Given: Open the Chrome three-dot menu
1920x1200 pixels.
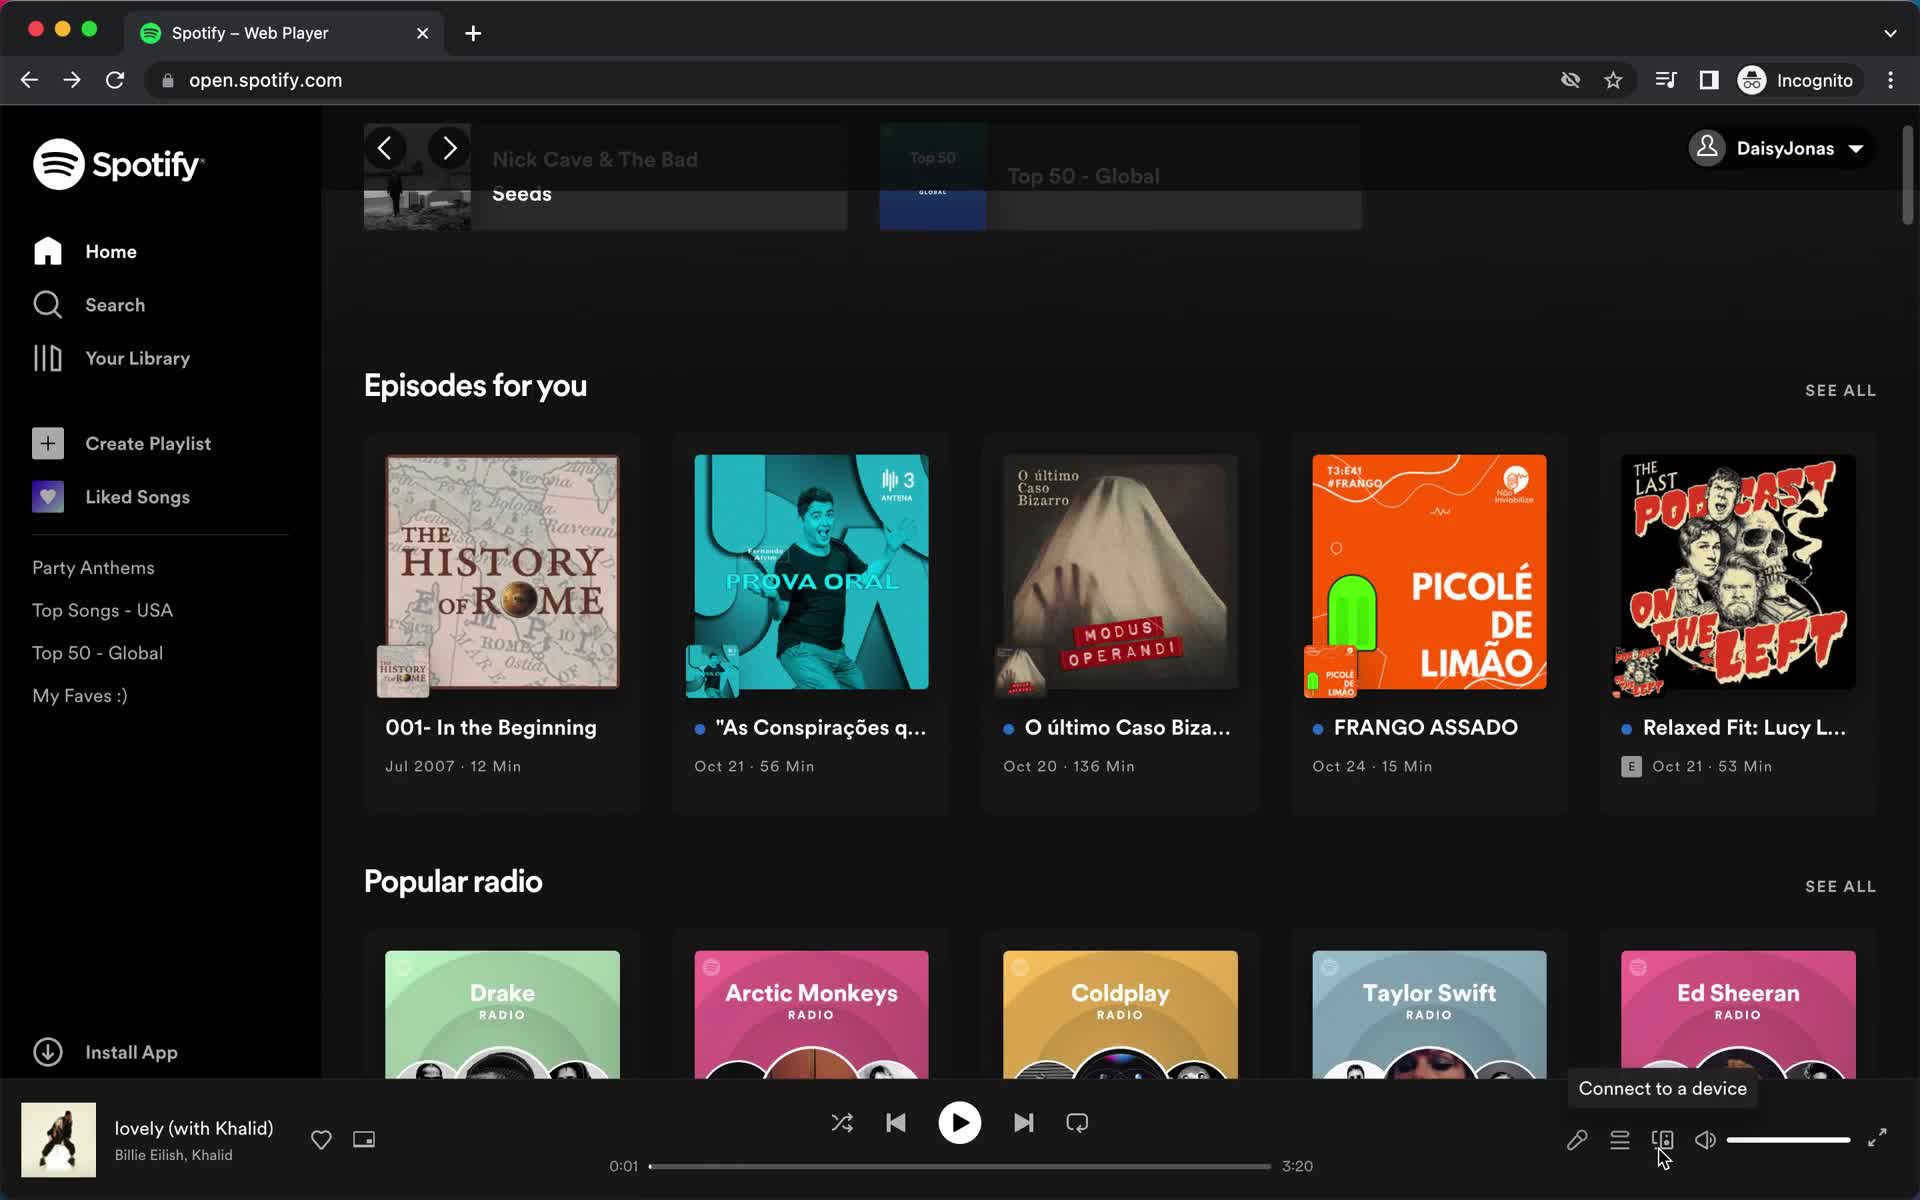Looking at the screenshot, I should coord(1890,80).
